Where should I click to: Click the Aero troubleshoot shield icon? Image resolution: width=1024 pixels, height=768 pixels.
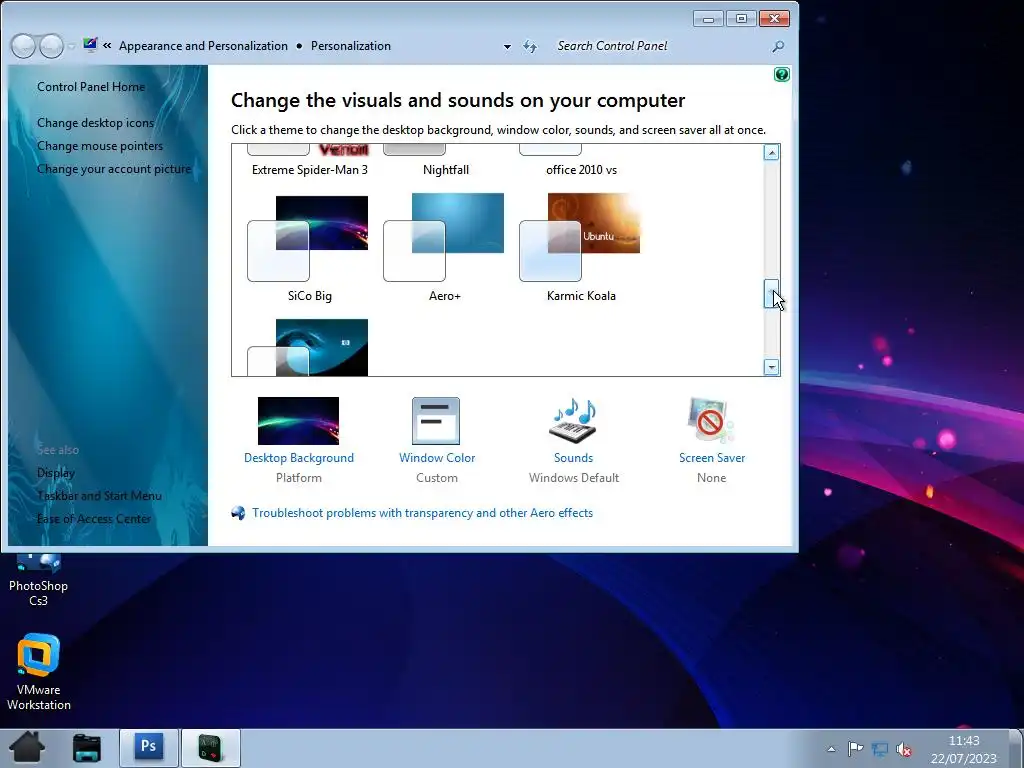[x=238, y=513]
